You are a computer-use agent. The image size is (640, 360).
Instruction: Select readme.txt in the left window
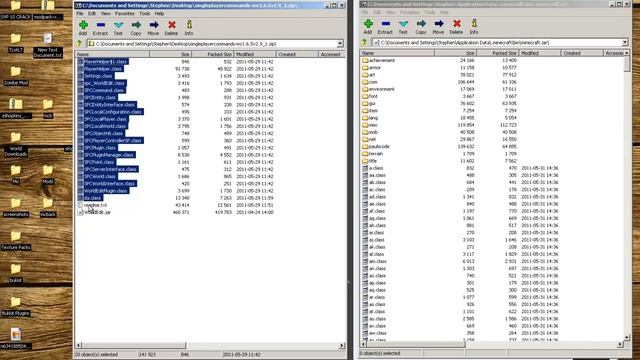95,205
